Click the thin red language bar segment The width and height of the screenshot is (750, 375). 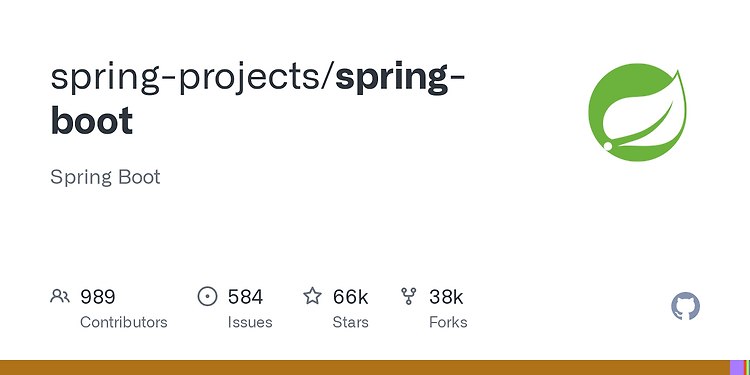click(x=745, y=368)
